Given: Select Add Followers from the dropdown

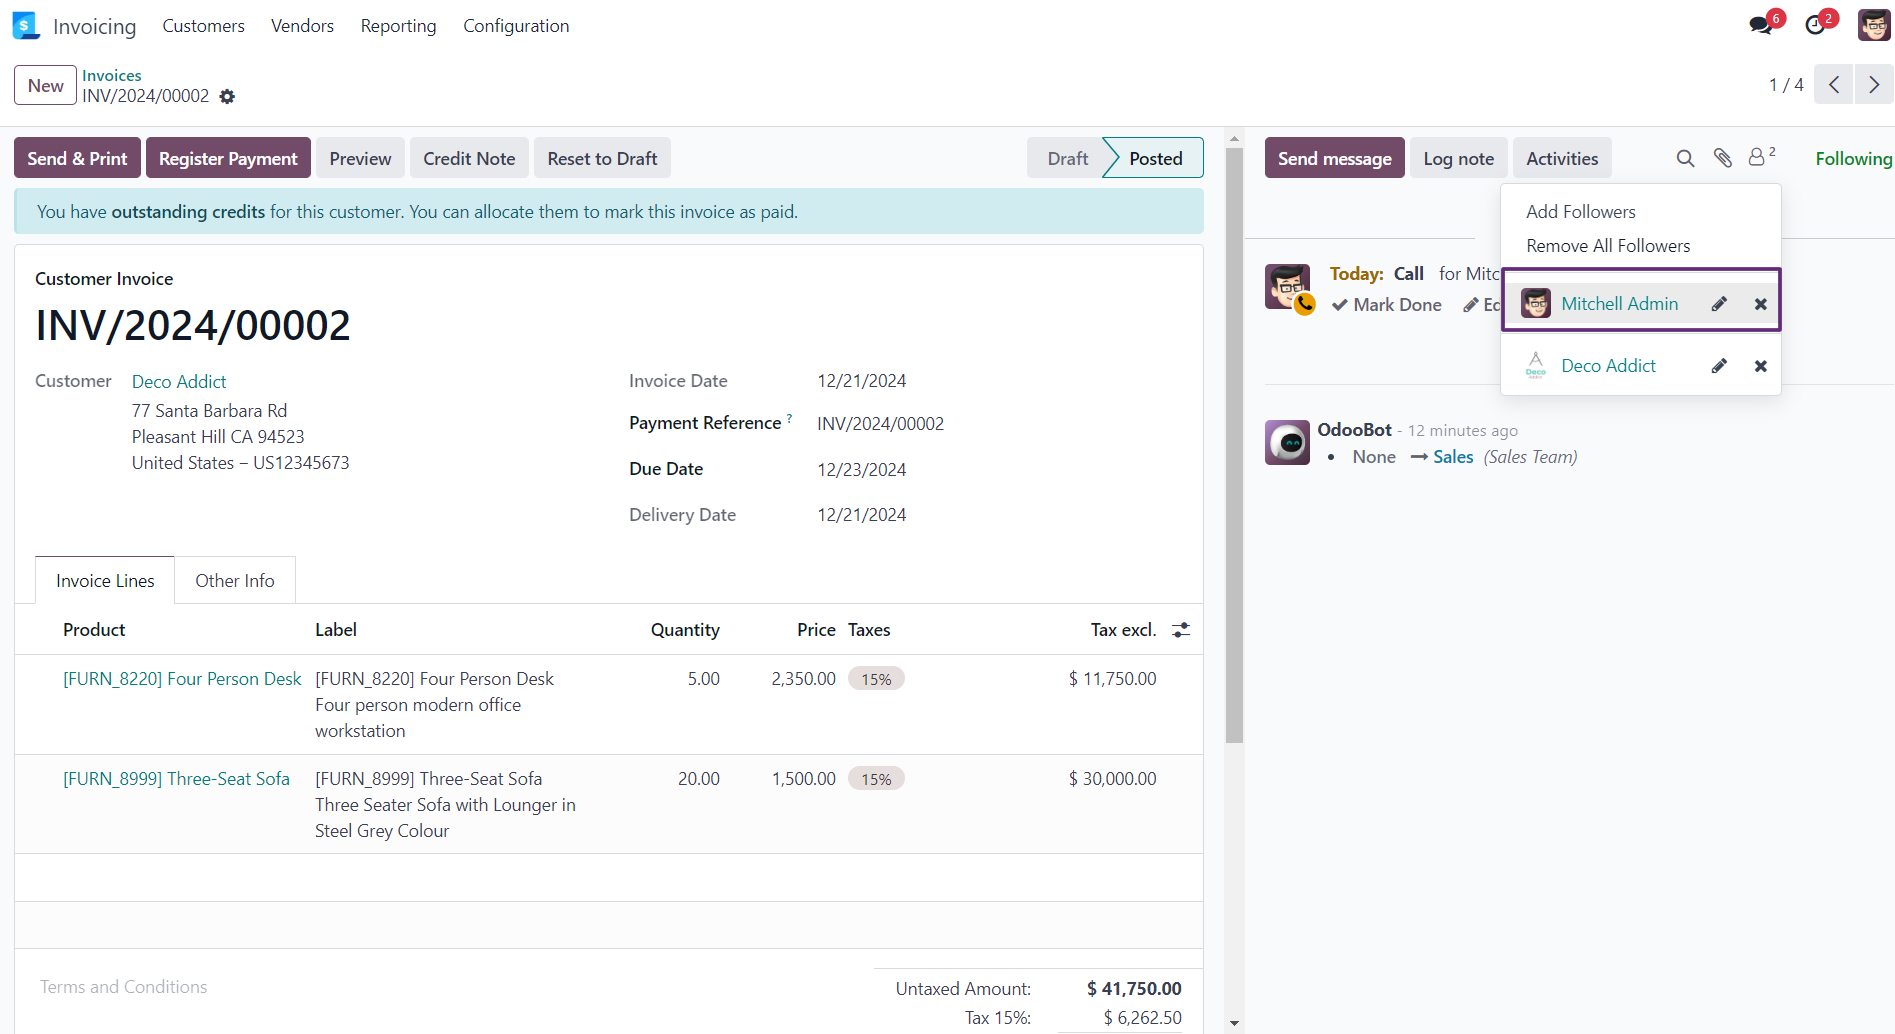Looking at the screenshot, I should tap(1580, 212).
